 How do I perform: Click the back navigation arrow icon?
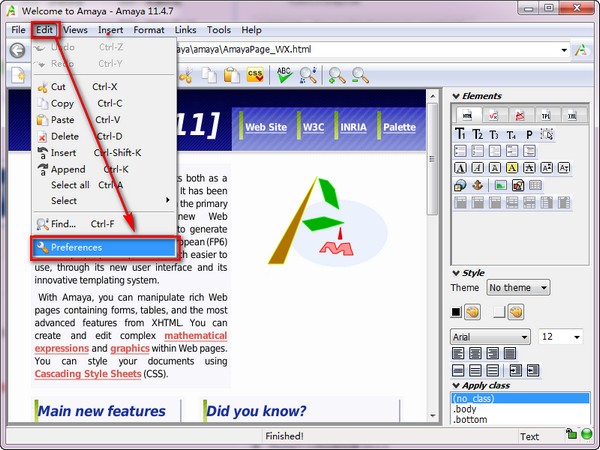point(17,51)
